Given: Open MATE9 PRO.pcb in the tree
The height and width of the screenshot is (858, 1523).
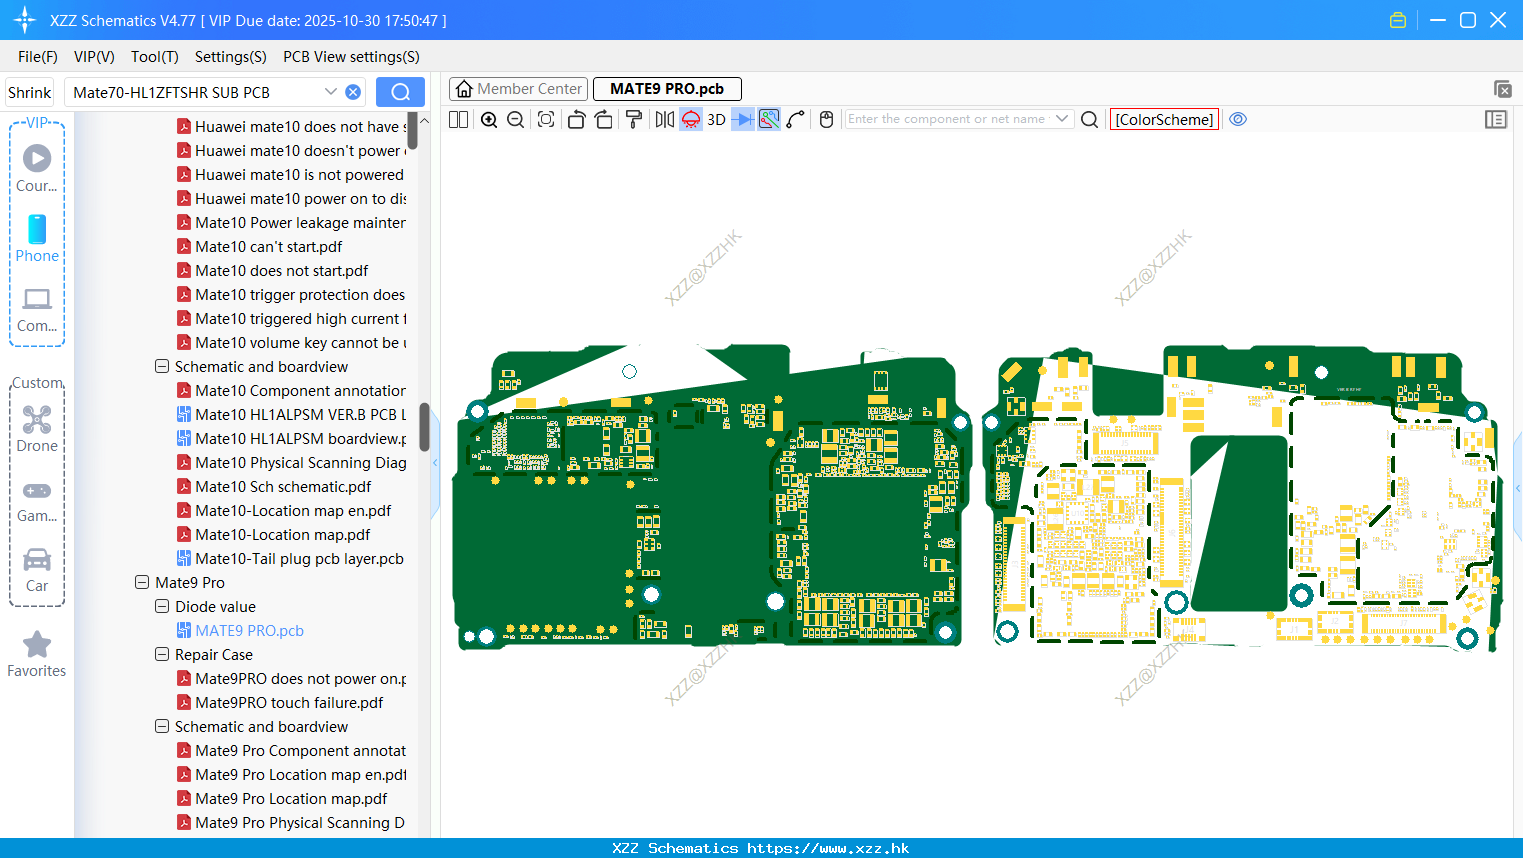Looking at the screenshot, I should [x=249, y=630].
